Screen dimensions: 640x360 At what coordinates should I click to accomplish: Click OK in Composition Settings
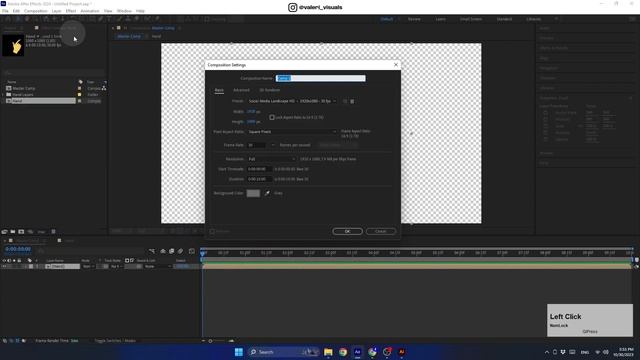coord(347,231)
